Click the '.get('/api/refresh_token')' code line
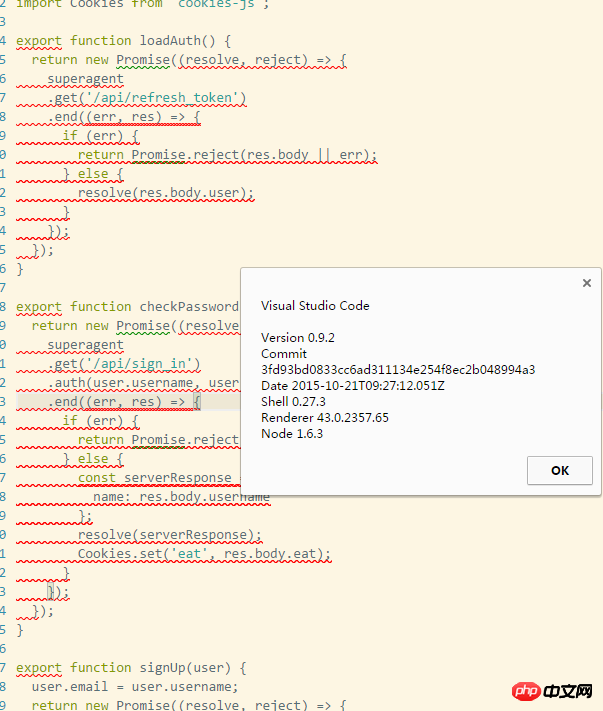The height and width of the screenshot is (711, 603). coord(147,98)
